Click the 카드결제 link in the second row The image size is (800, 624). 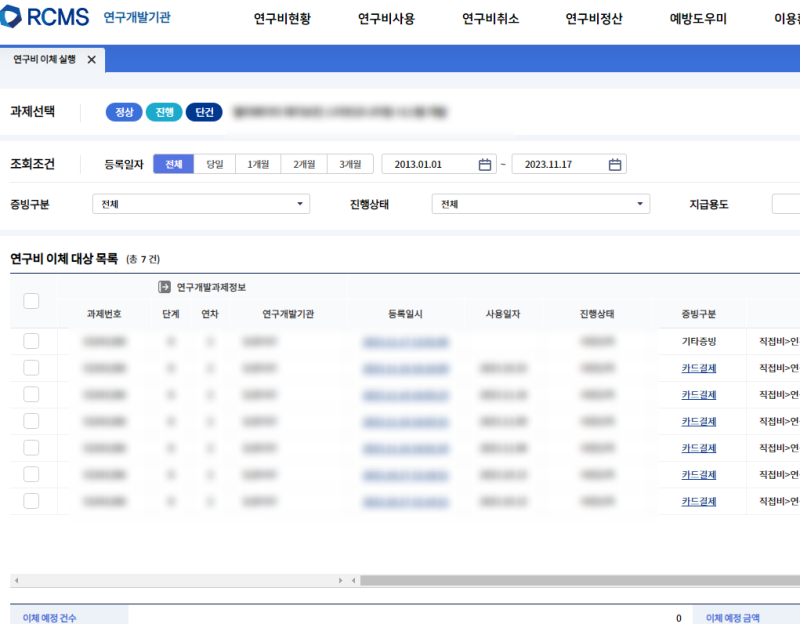(701, 367)
